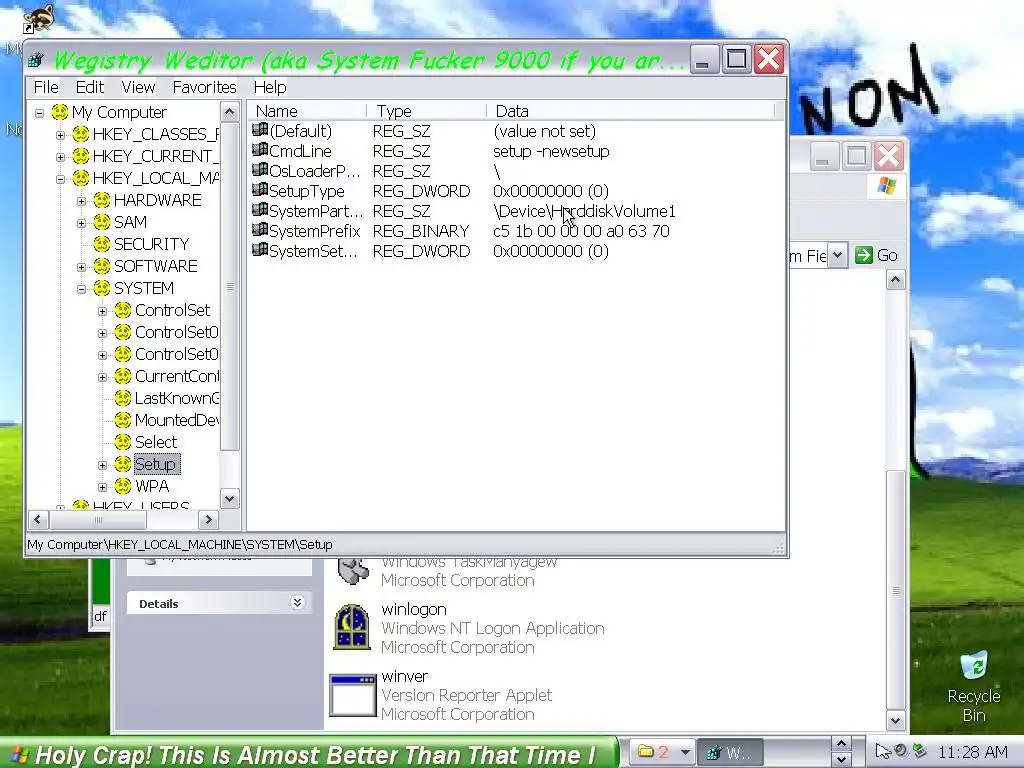Viewport: 1024px width, 768px height.
Task: Open the Favorites menu
Action: click(x=204, y=88)
